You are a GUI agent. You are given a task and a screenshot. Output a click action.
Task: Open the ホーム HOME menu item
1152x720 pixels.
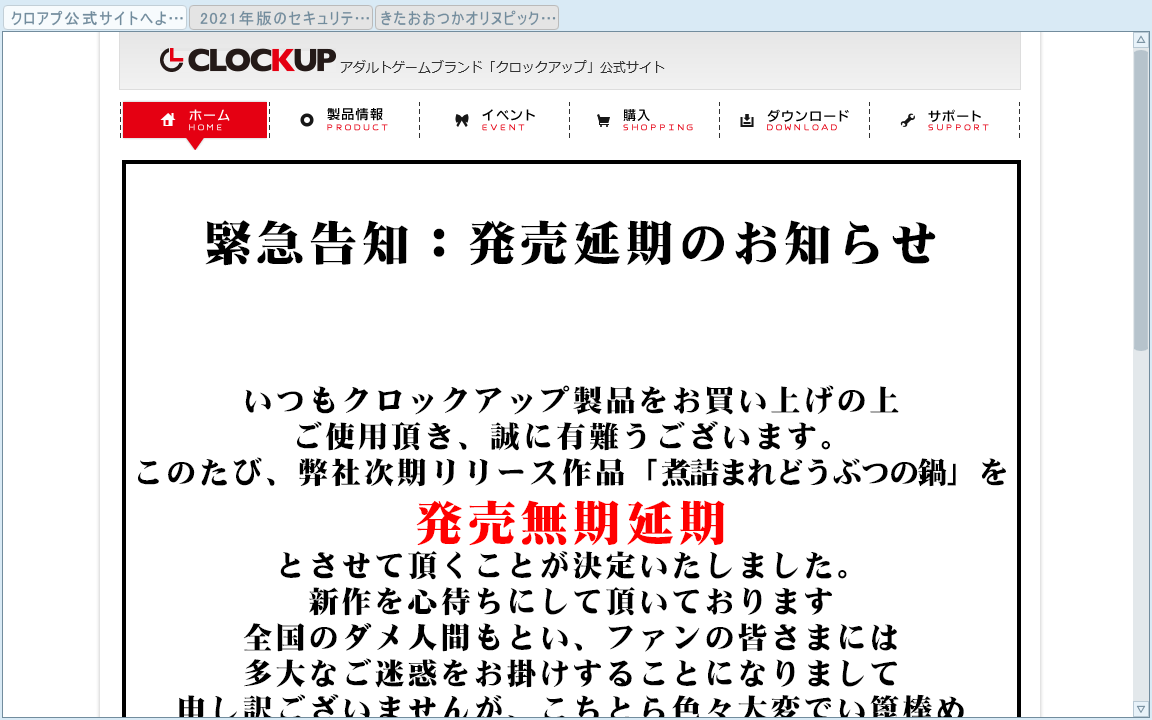[195, 120]
